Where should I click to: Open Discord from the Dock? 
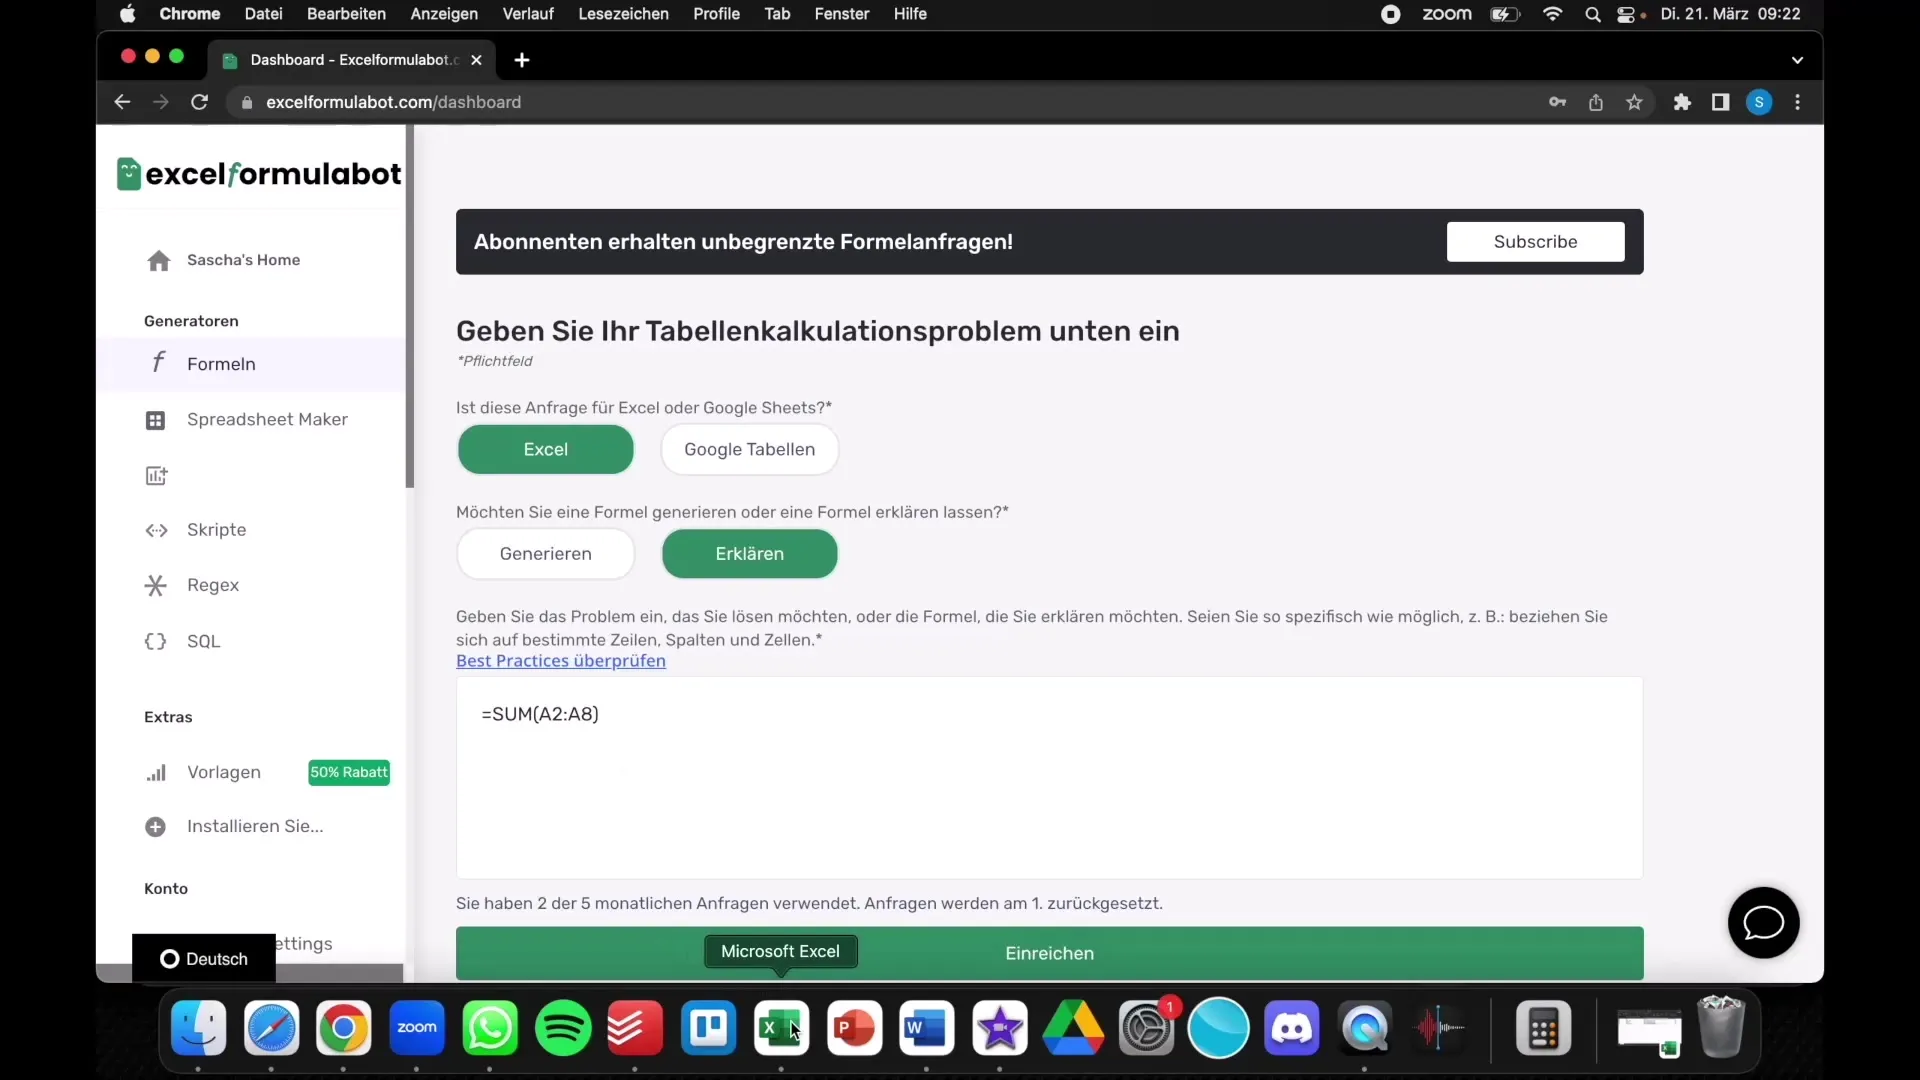(1292, 1028)
